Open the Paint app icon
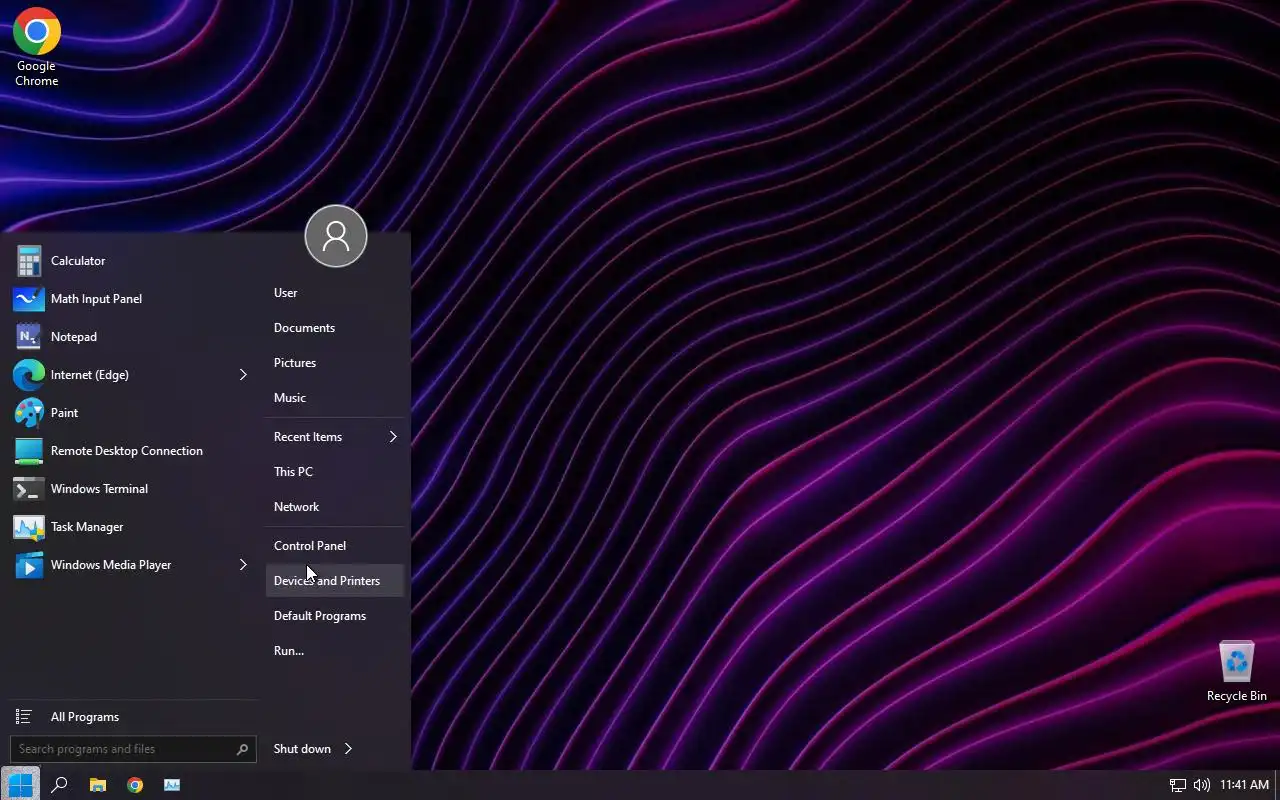 point(28,413)
